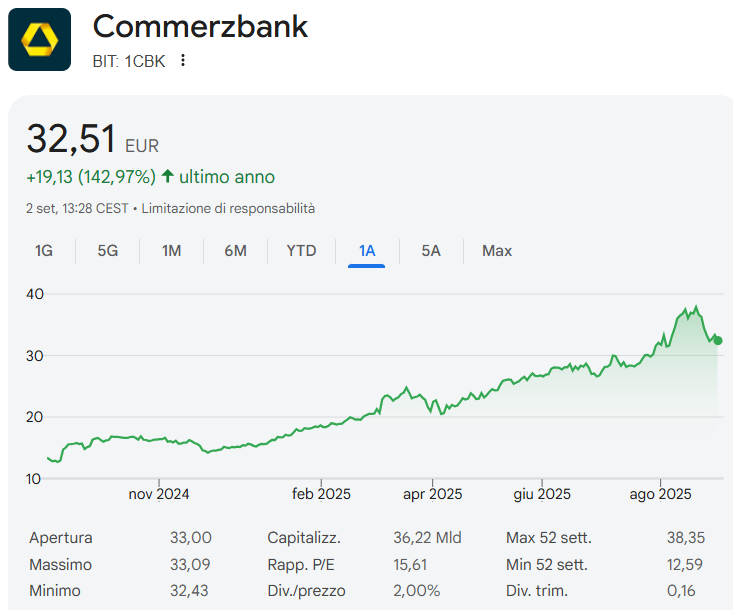
Task: Click the 52-week high value 38,35
Action: tap(686, 538)
